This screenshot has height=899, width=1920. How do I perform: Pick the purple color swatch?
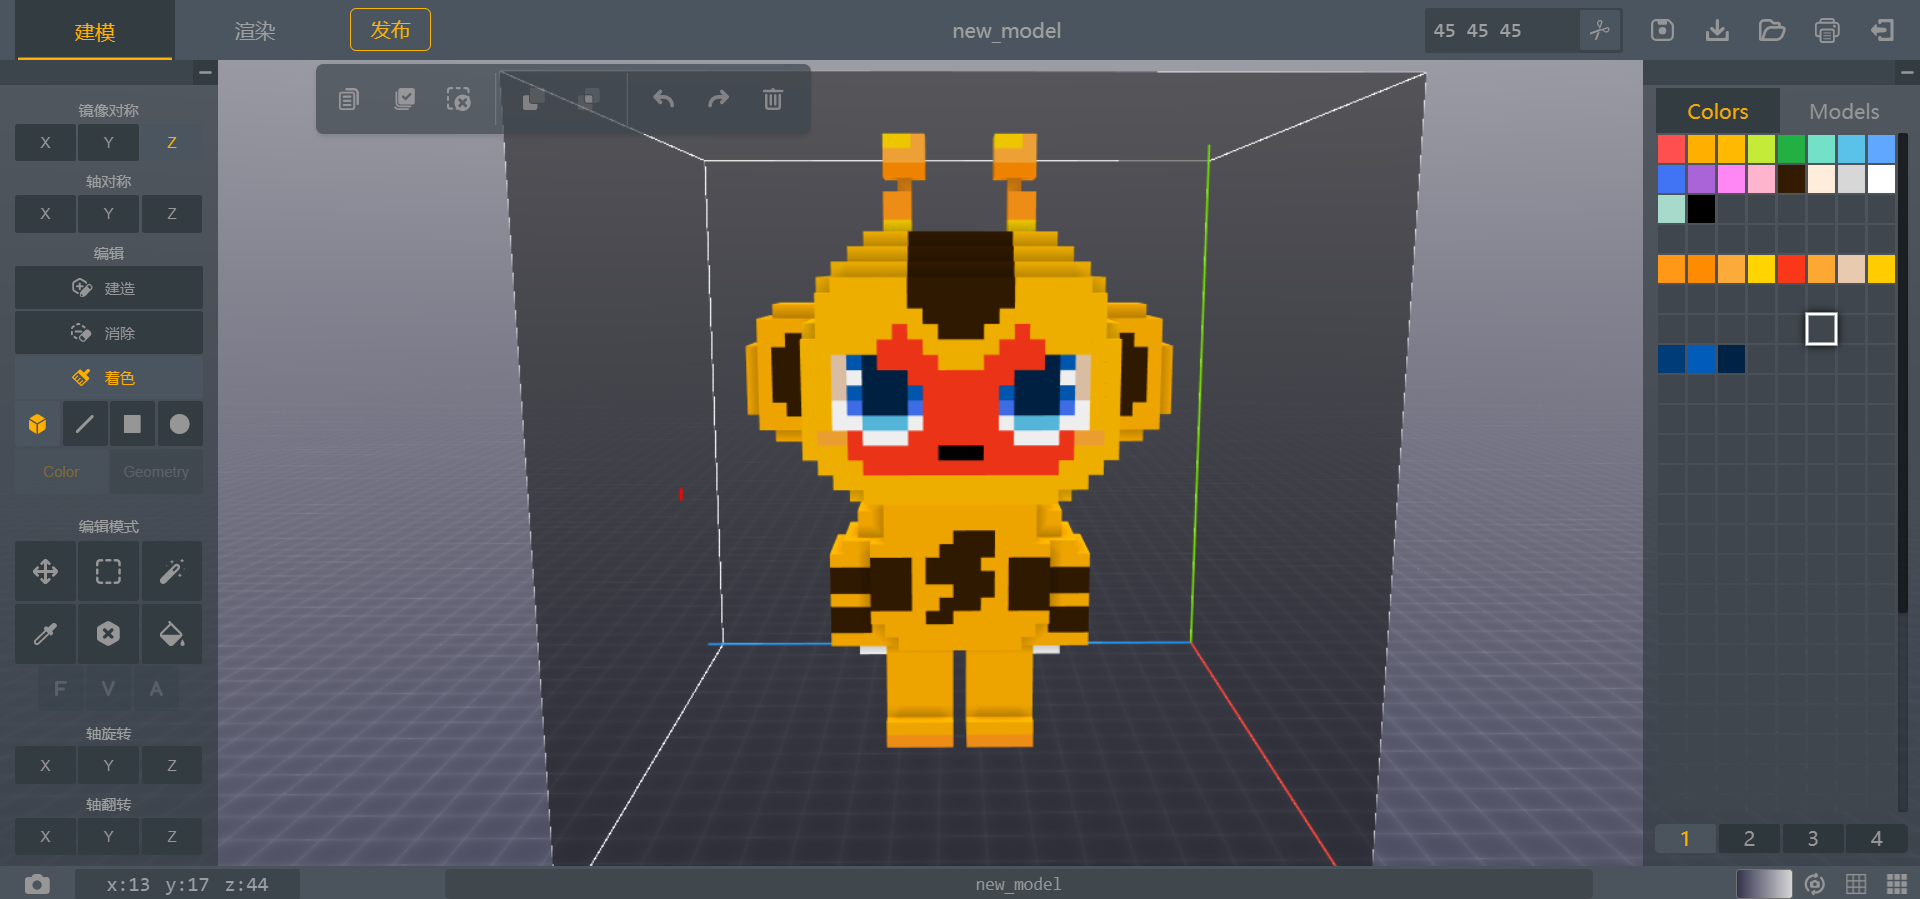1701,179
